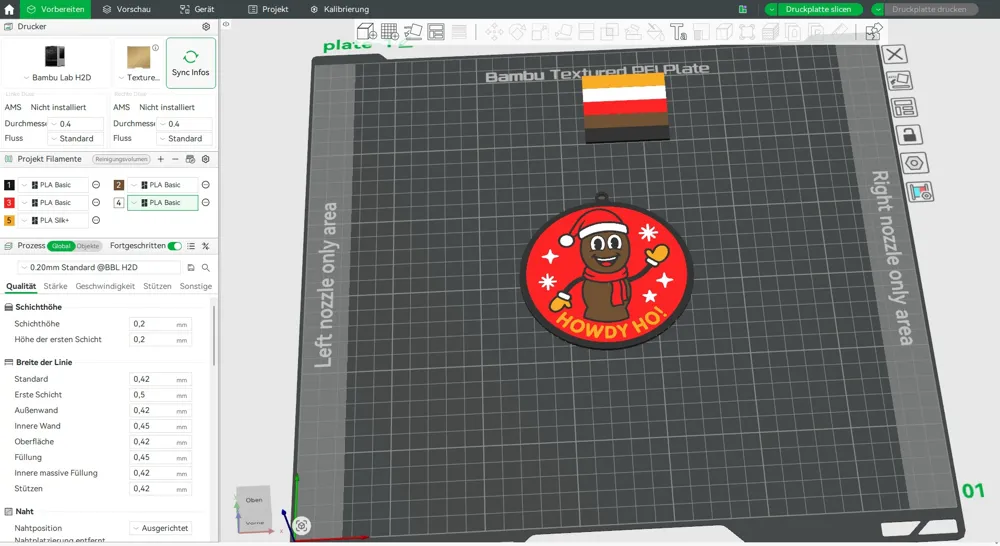Image resolution: width=1000 pixels, height=546 pixels.
Task: Collapse the sidebar with eye icon
Action: (x=226, y=24)
